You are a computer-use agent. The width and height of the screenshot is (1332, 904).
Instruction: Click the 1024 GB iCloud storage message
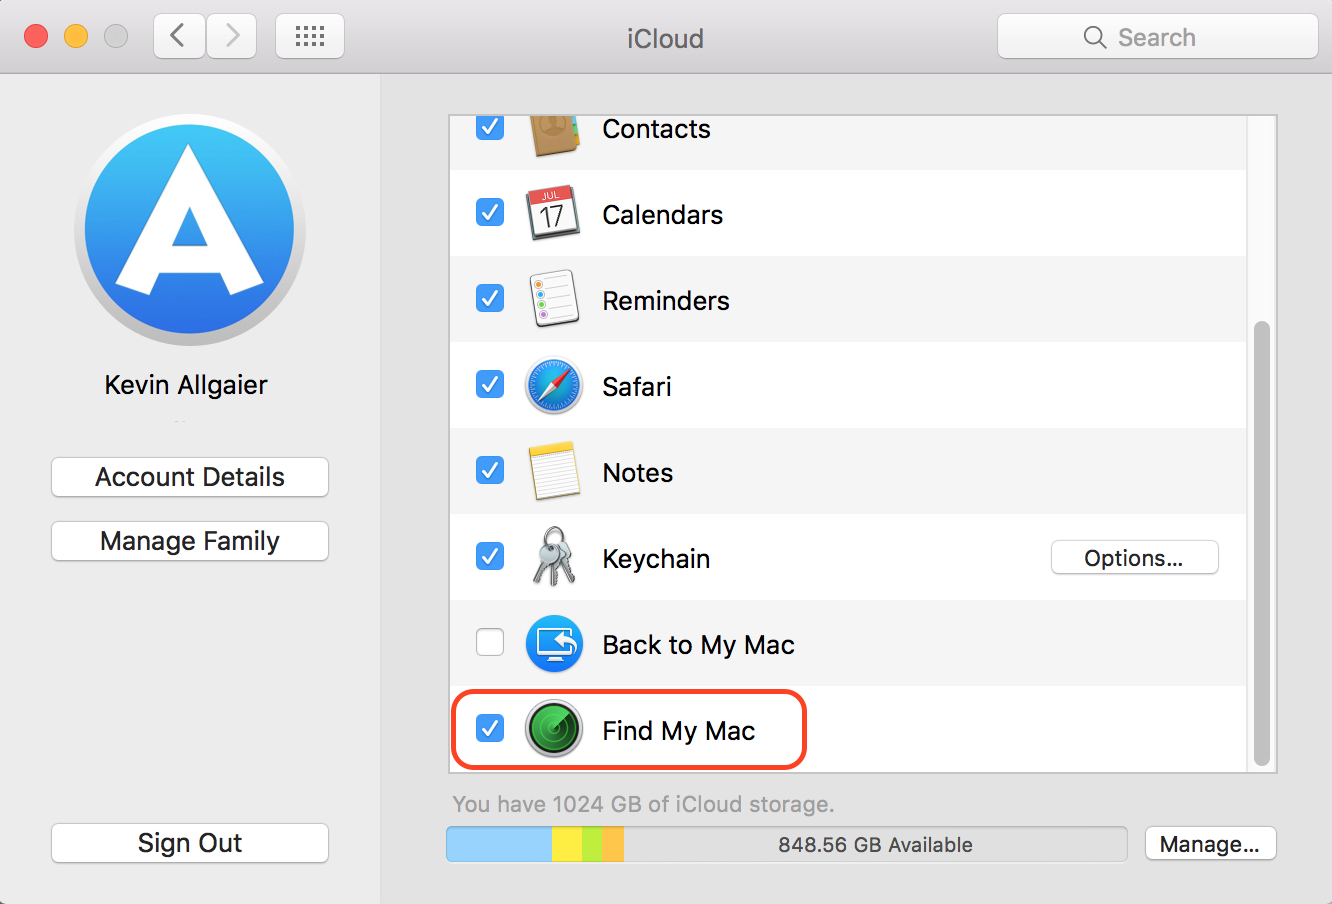point(643,804)
